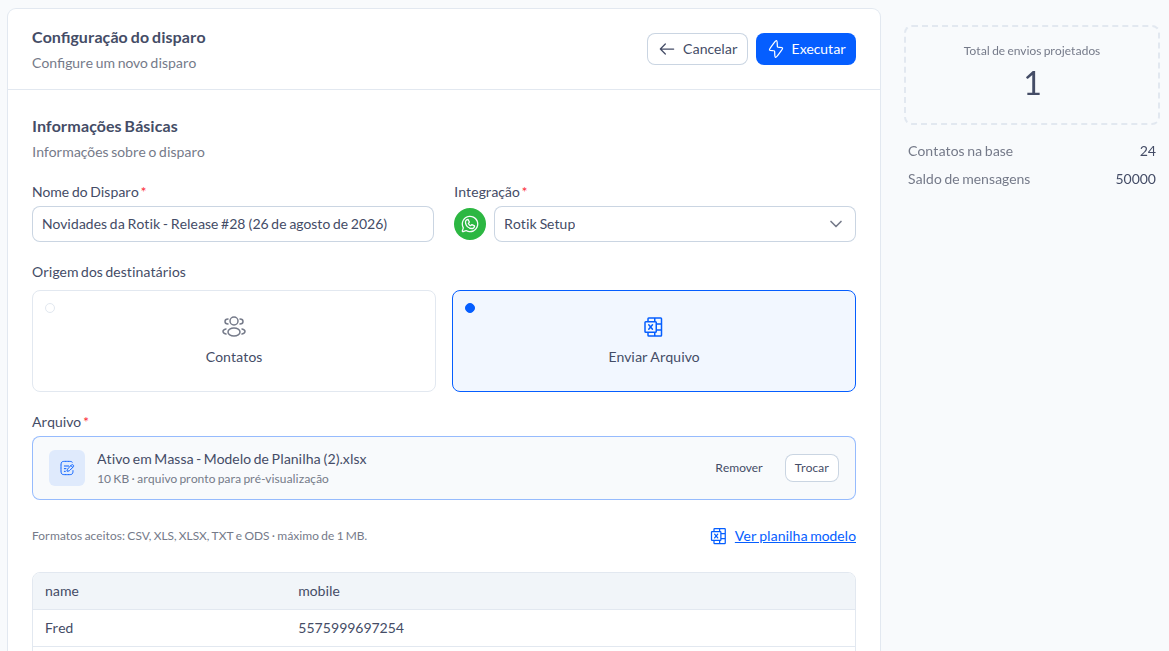Click the chevron arrow of the Integração dropdown
The height and width of the screenshot is (651, 1169).
(836, 224)
